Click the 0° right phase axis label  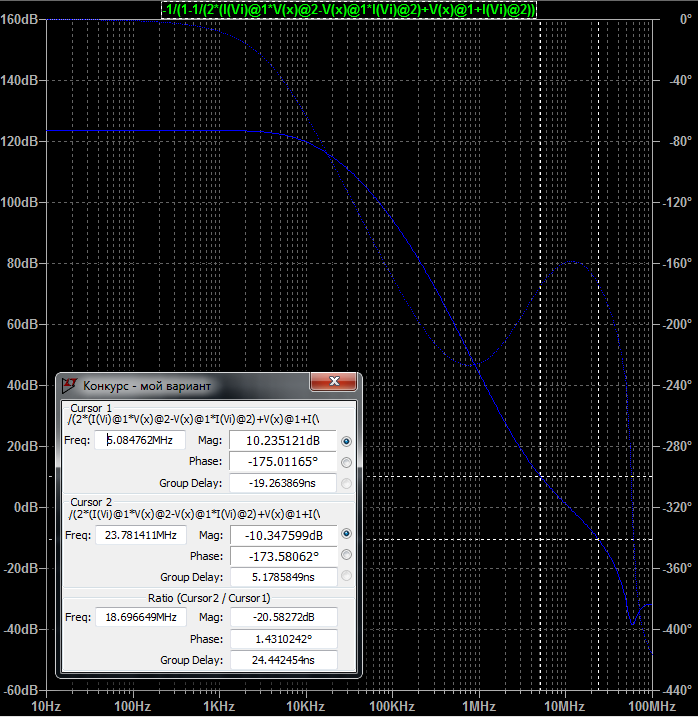[685, 19]
